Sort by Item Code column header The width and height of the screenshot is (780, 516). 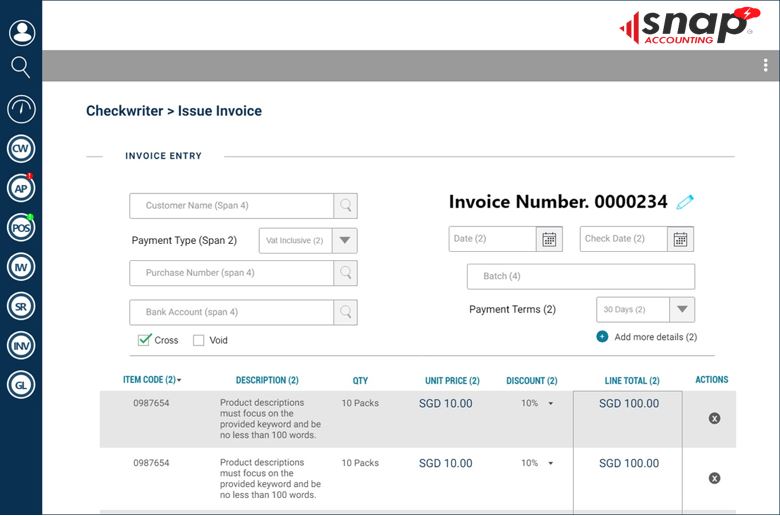point(152,380)
